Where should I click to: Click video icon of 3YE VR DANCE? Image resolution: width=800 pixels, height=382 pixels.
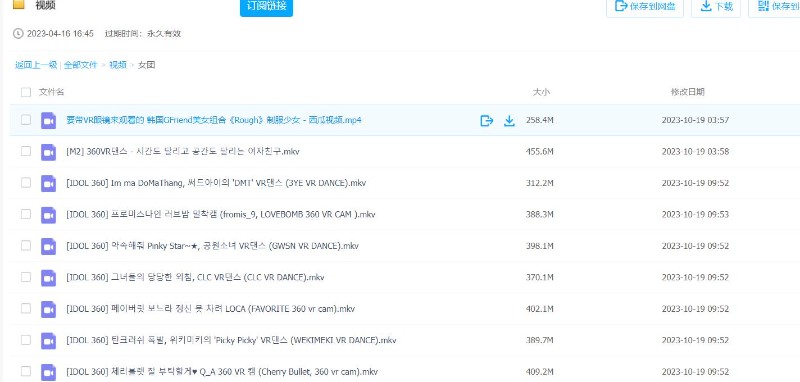click(x=48, y=183)
